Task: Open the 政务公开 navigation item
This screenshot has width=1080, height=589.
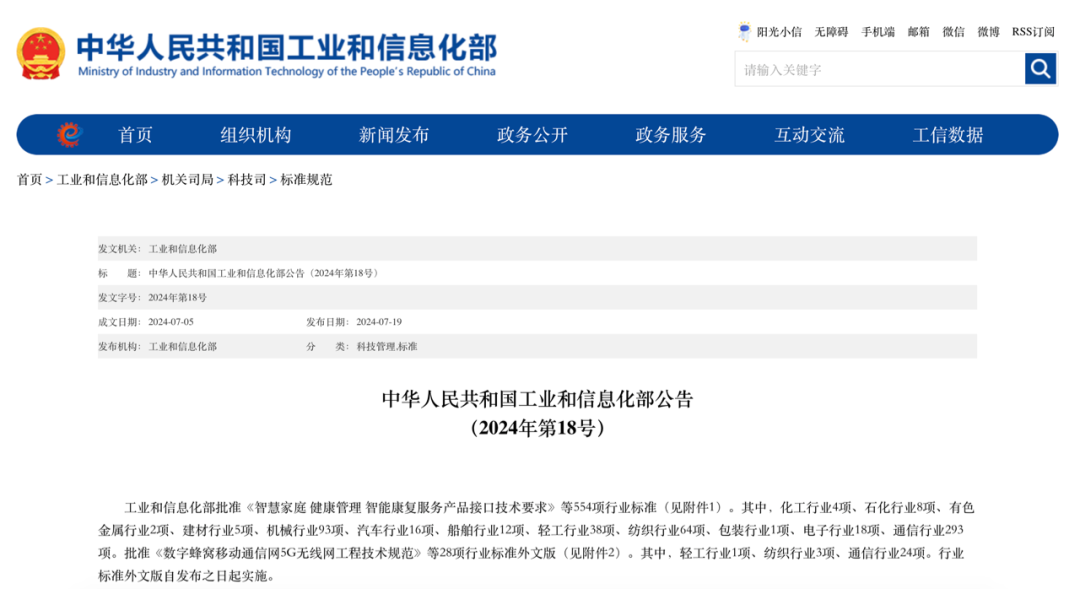Action: point(532,135)
